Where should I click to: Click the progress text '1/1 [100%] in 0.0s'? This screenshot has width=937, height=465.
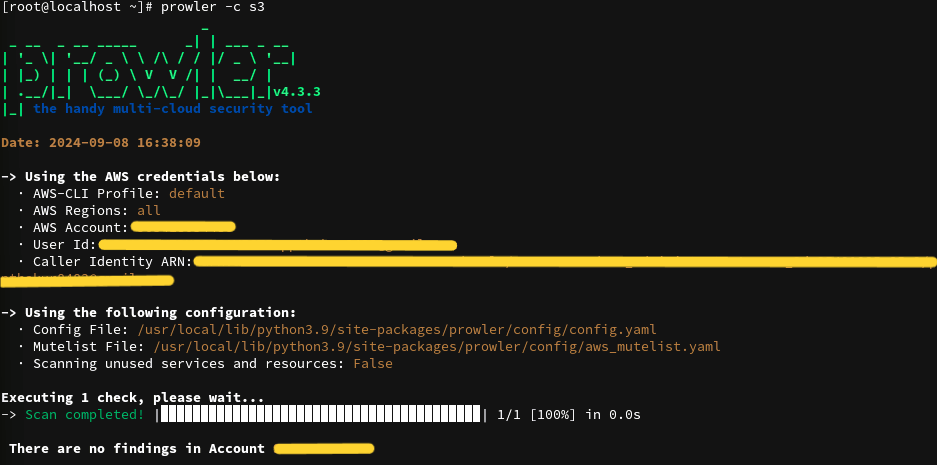[569, 414]
